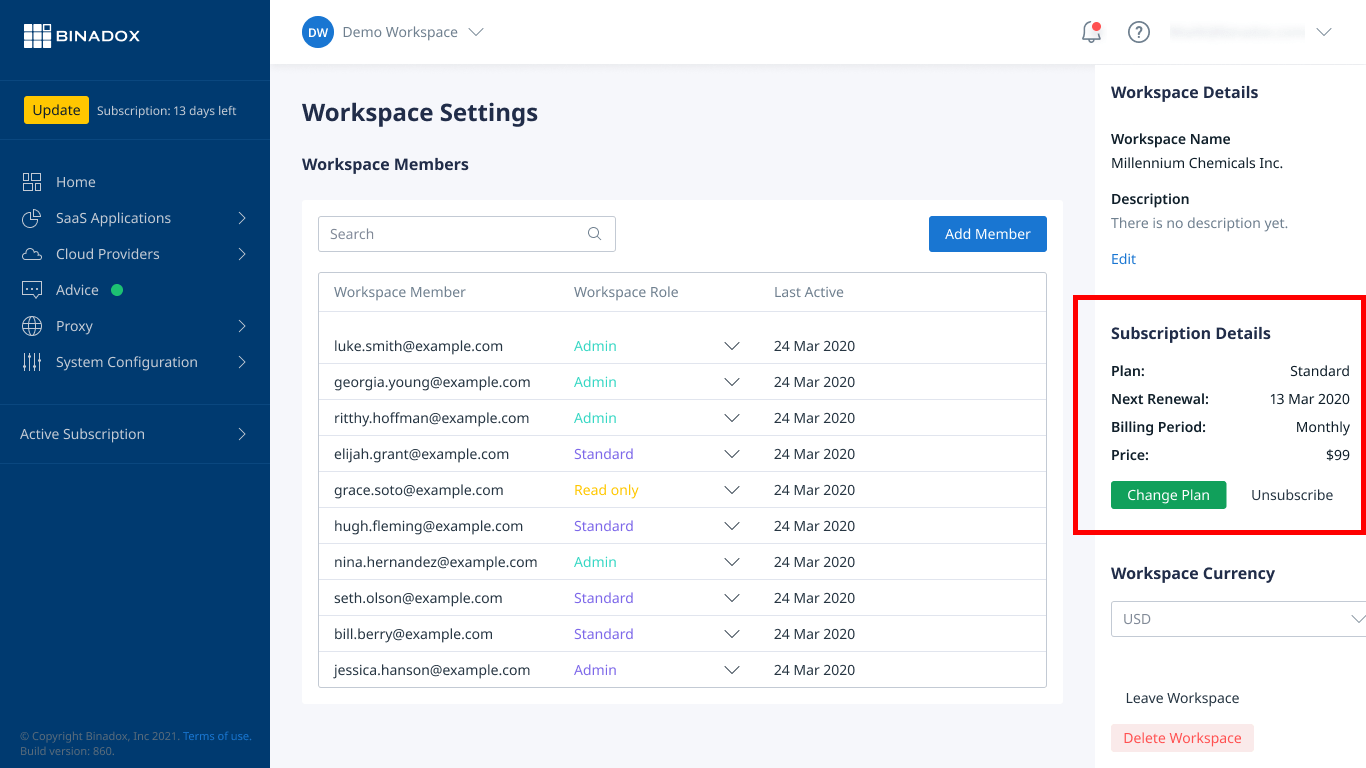Open role dropdown for seth.olson@example.com

732,598
